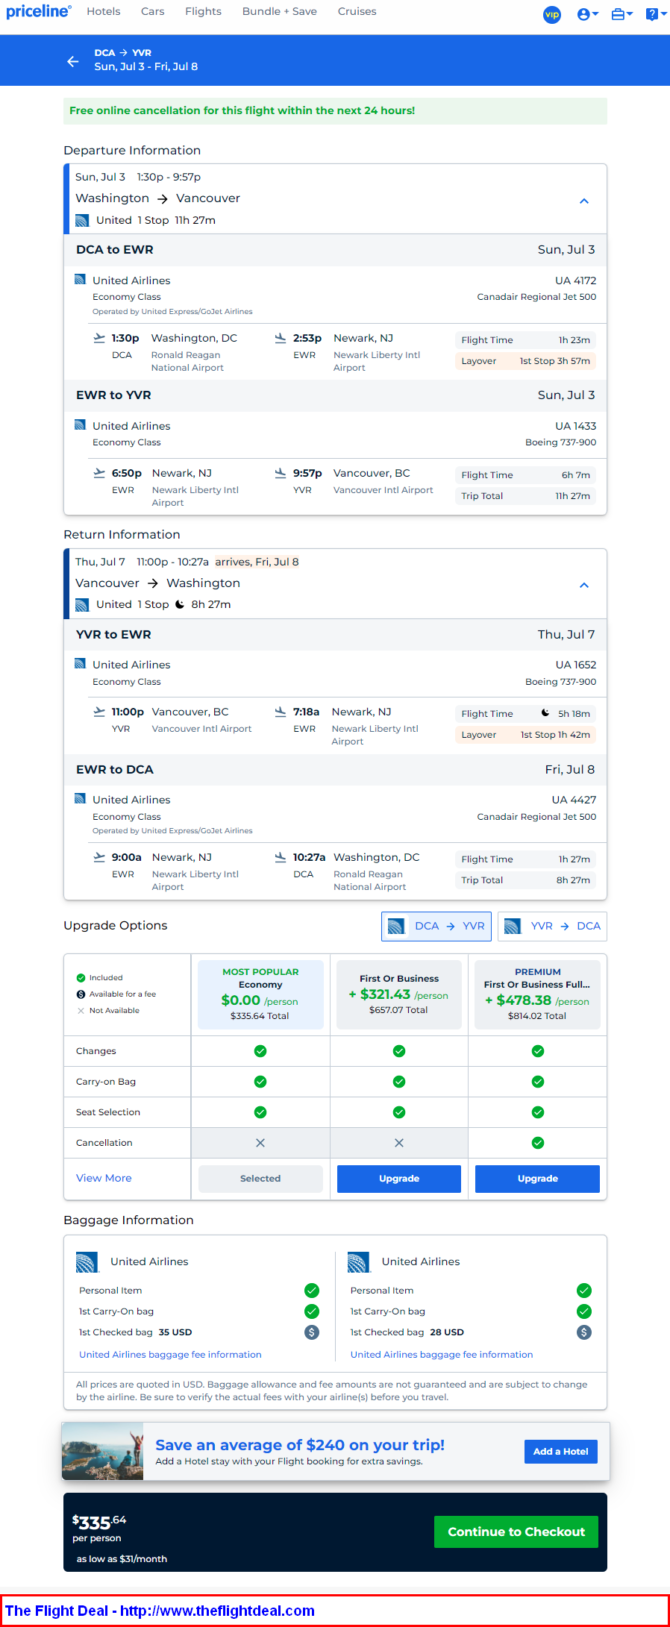Click the landing icon next to 2:53p
The height and width of the screenshot is (1627, 670).
pyautogui.click(x=280, y=338)
